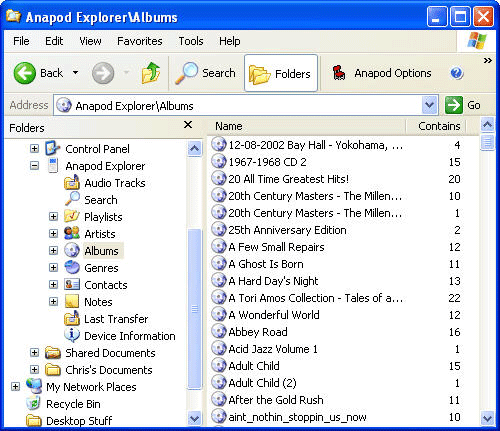Select the Anapod Explorer iPod icon

tap(53, 165)
